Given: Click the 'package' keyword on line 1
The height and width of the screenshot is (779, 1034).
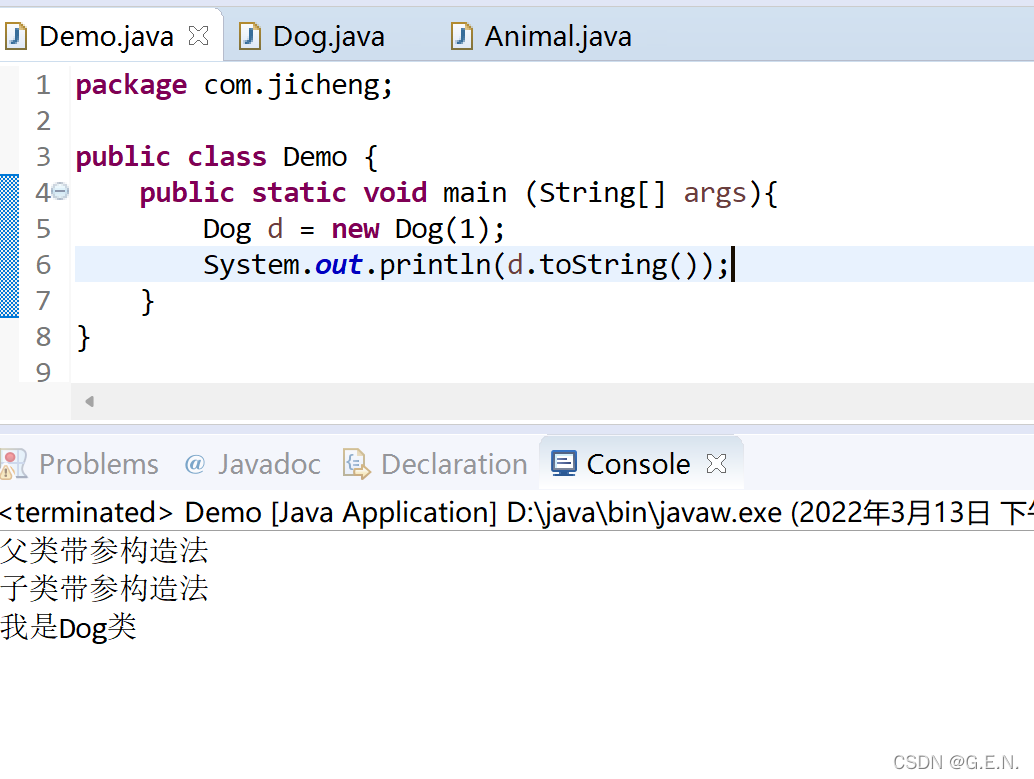Looking at the screenshot, I should tap(131, 86).
